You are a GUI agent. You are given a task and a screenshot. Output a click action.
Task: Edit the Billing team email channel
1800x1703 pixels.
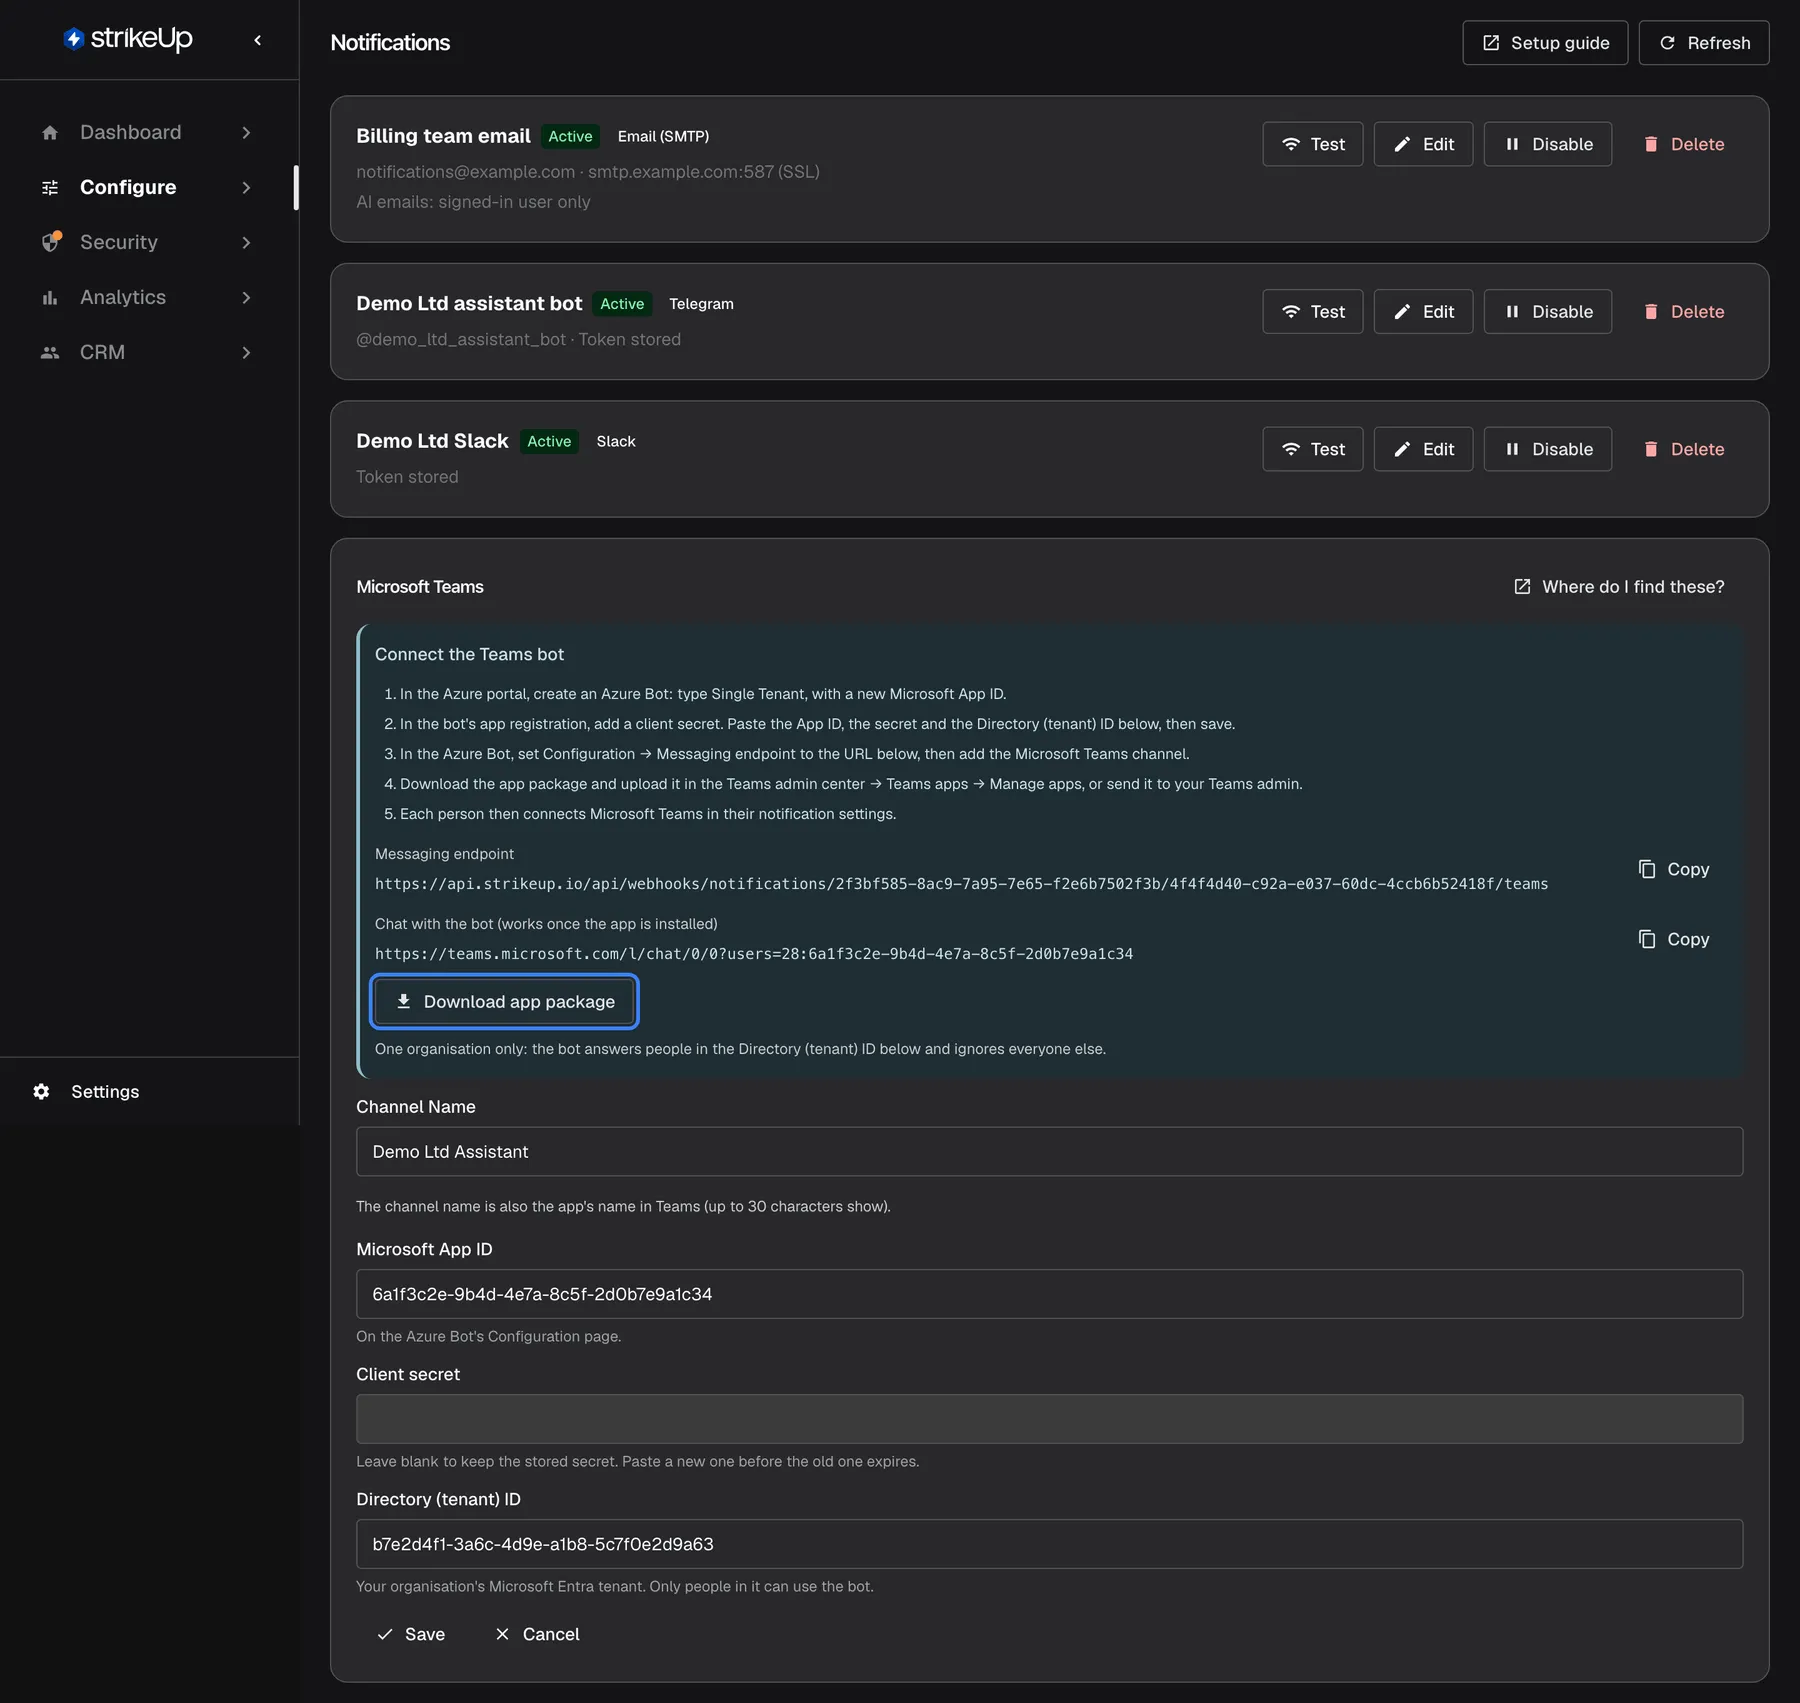tap(1423, 144)
